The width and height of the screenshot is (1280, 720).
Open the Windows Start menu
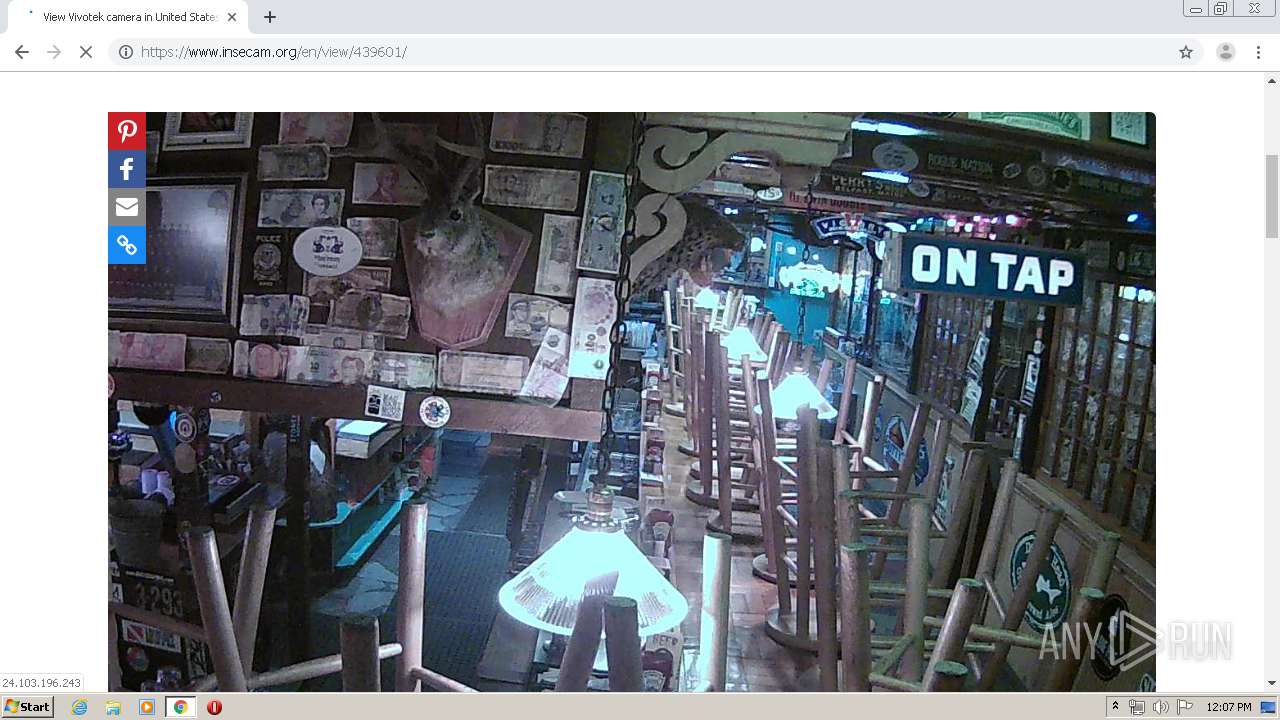[28, 707]
